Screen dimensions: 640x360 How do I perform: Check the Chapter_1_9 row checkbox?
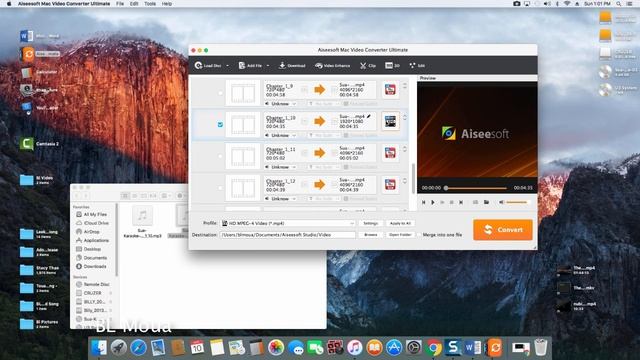click(220, 93)
